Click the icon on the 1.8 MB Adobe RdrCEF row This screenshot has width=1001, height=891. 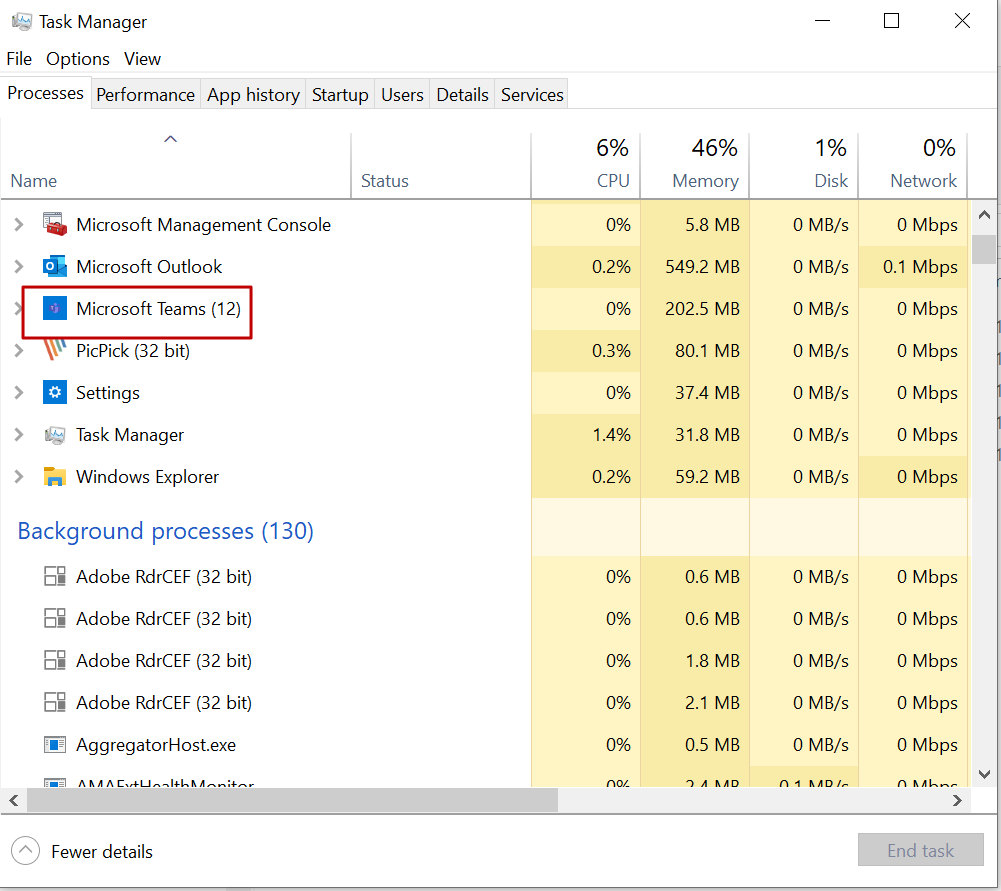[x=55, y=660]
